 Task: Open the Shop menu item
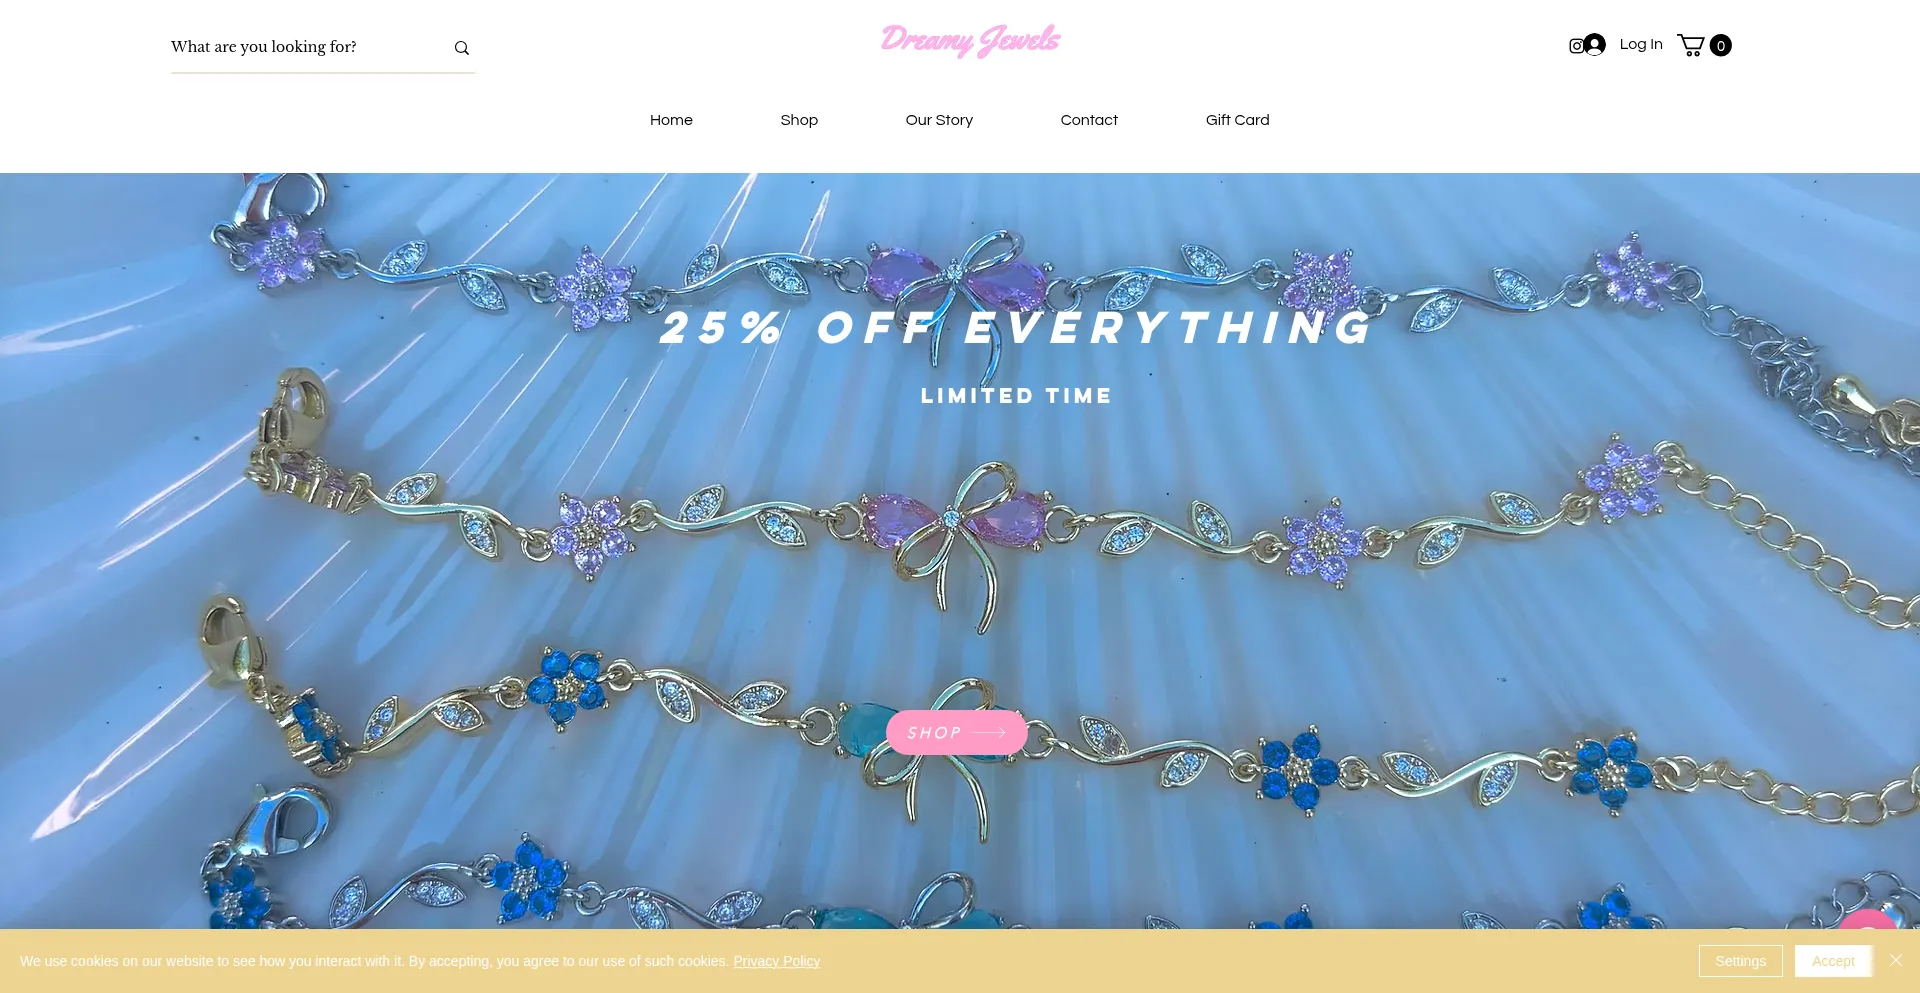(799, 120)
